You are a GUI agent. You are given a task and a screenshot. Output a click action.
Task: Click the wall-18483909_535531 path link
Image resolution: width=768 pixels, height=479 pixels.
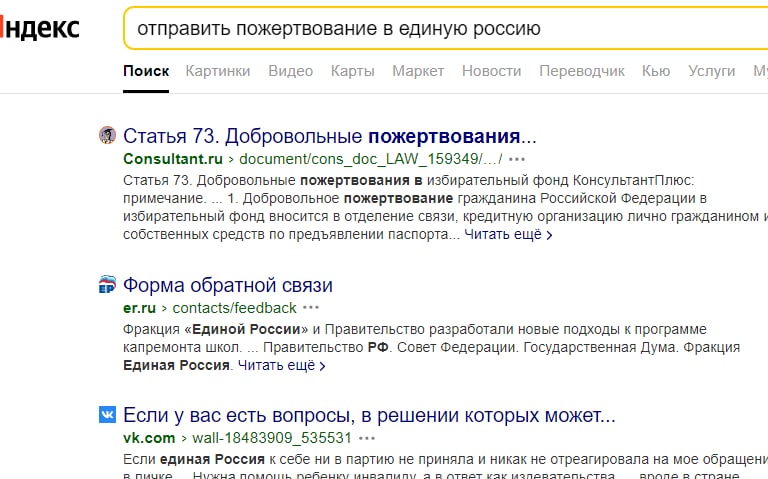click(x=272, y=438)
